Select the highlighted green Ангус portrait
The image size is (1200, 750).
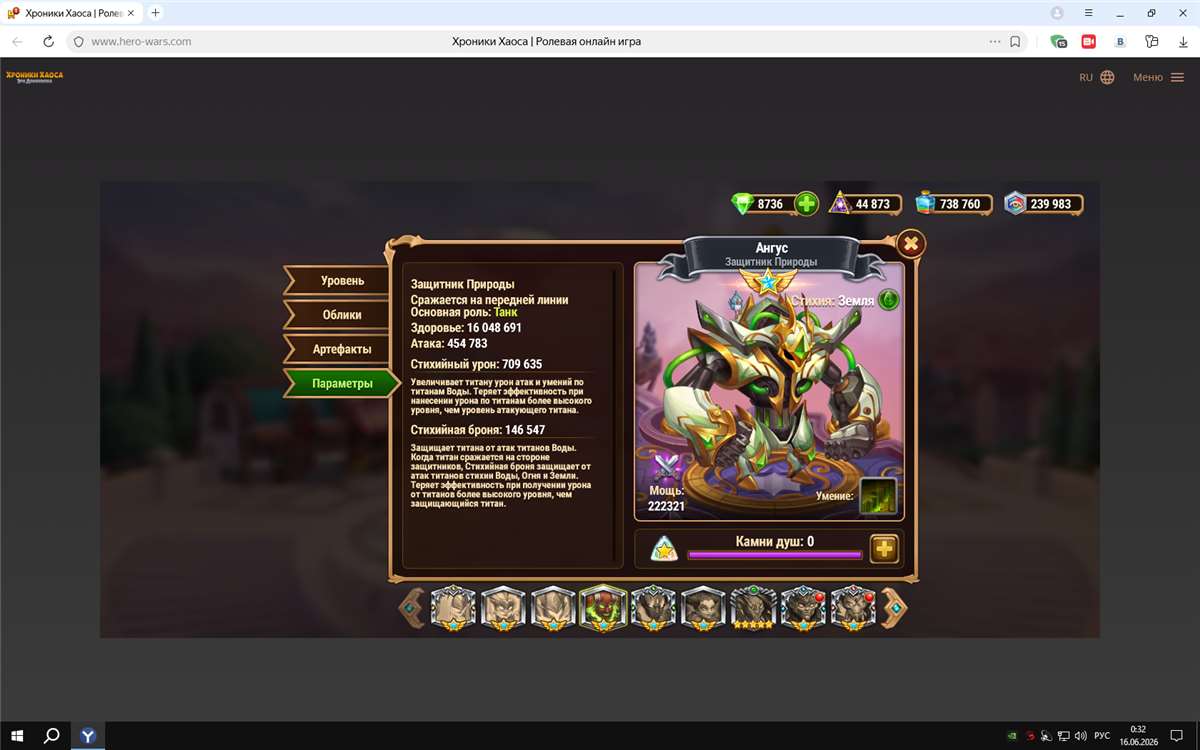coord(603,608)
